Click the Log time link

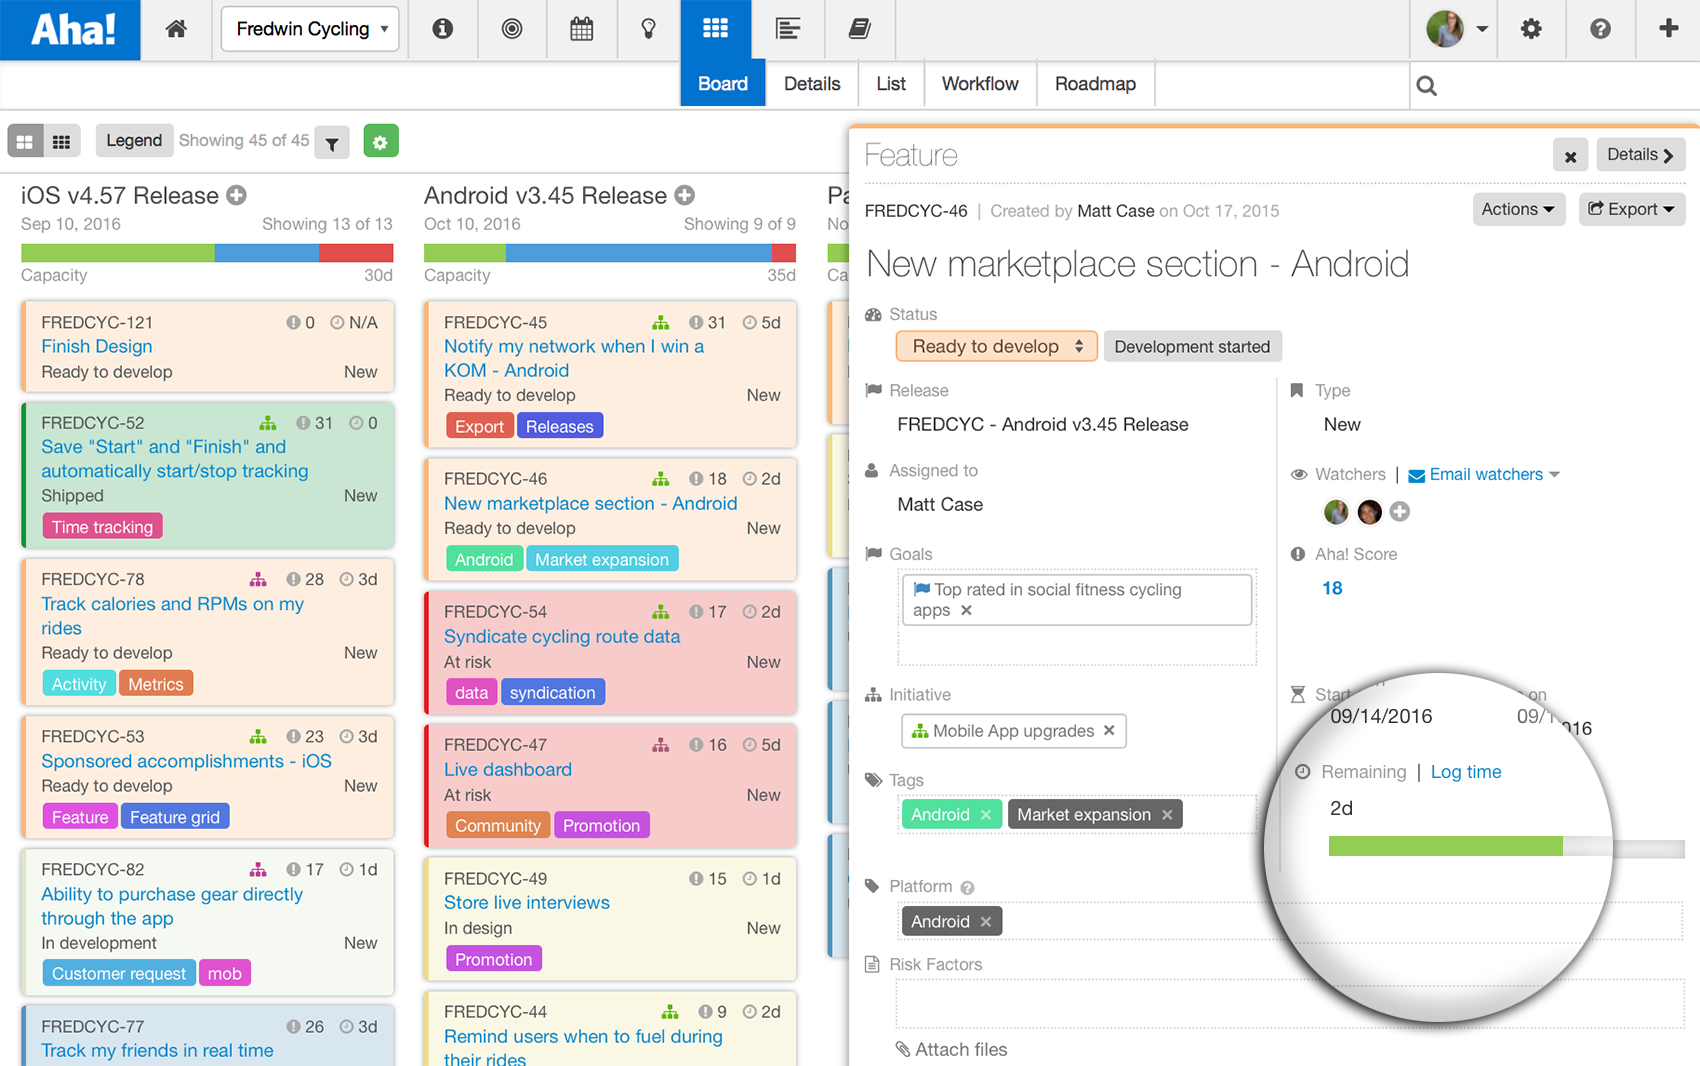1465,771
